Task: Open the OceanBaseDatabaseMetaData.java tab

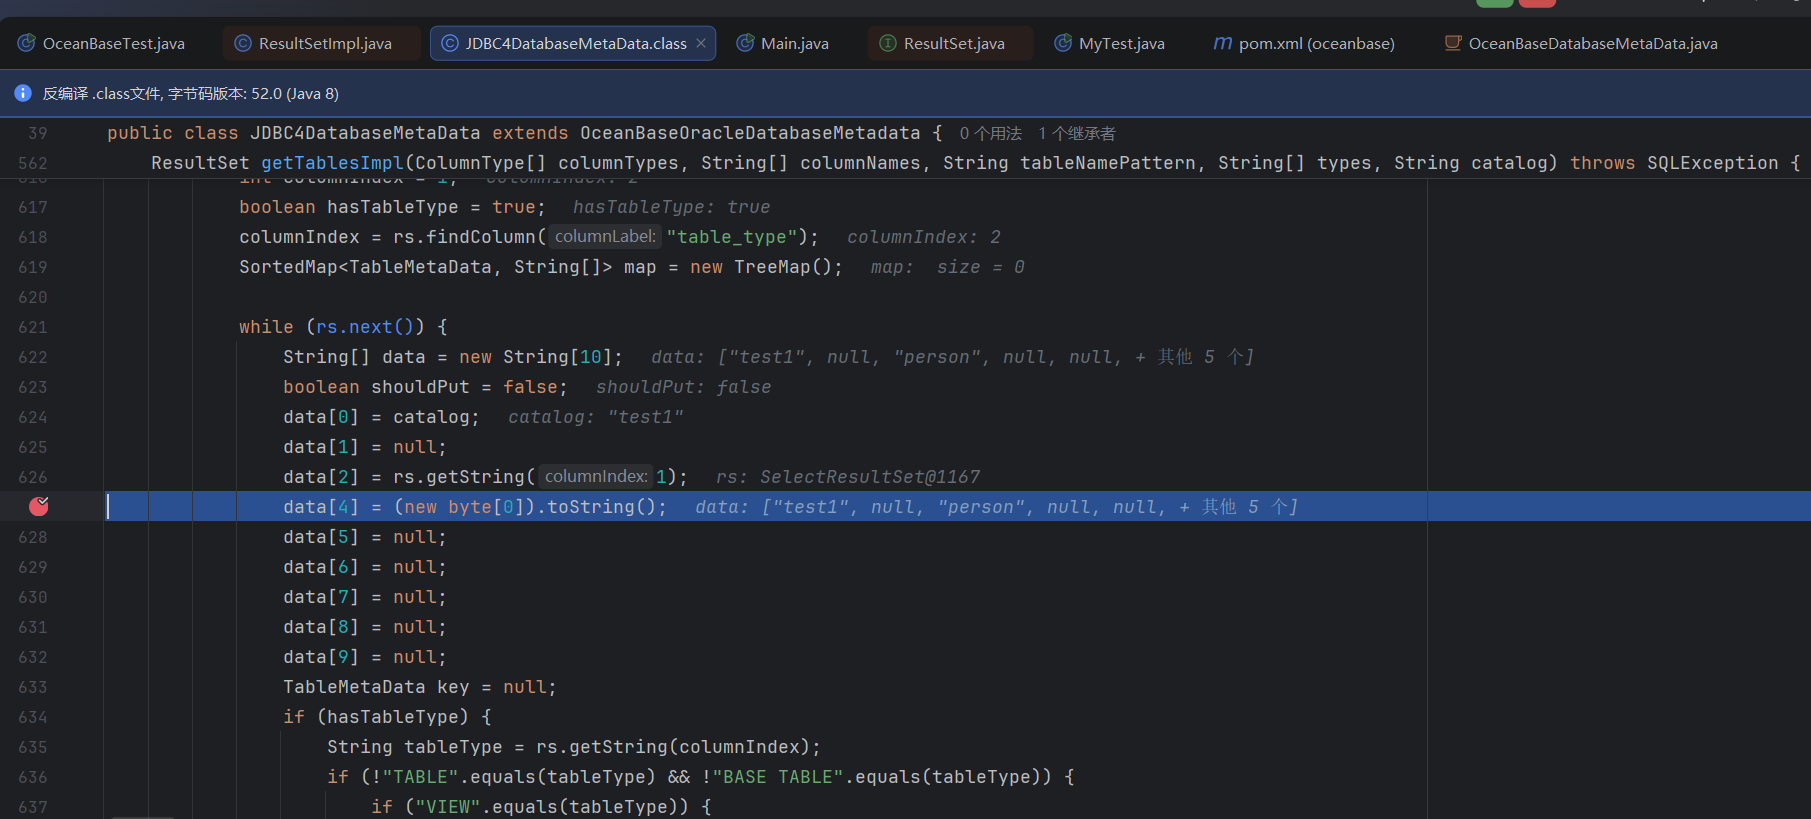Action: coord(1592,43)
